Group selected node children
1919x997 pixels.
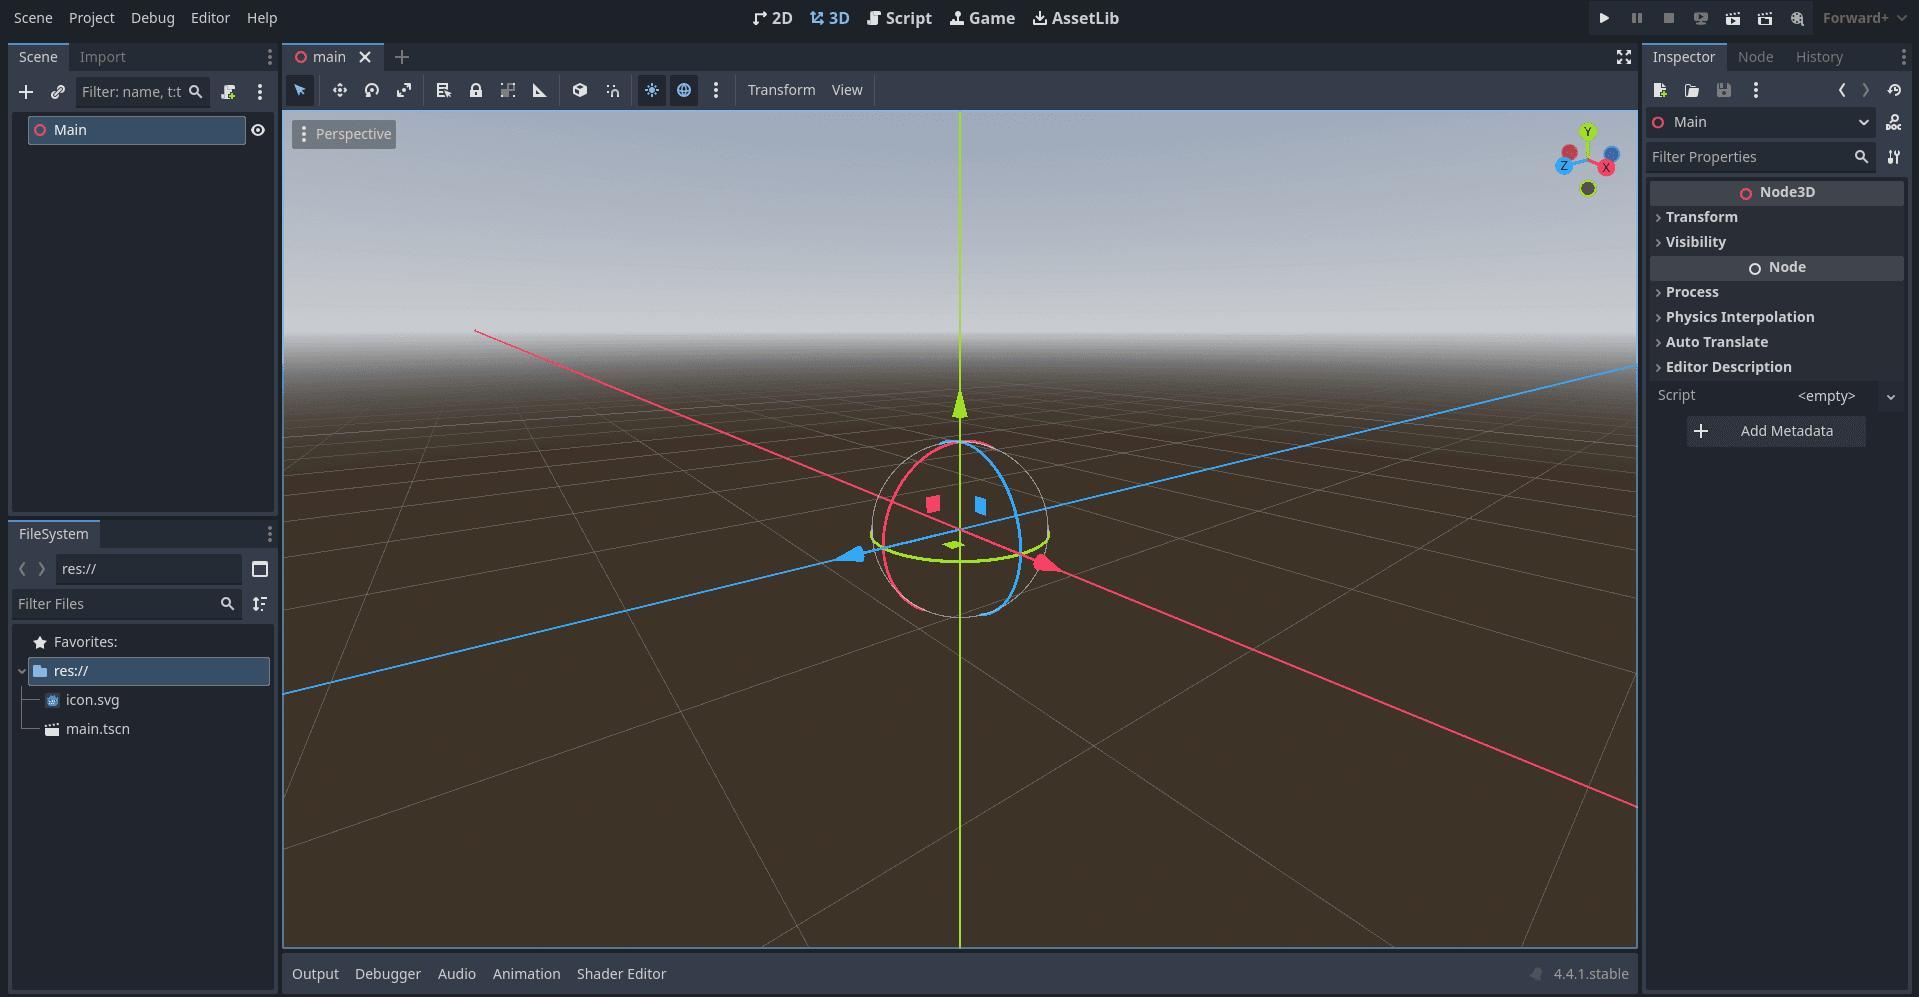pyautogui.click(x=508, y=90)
